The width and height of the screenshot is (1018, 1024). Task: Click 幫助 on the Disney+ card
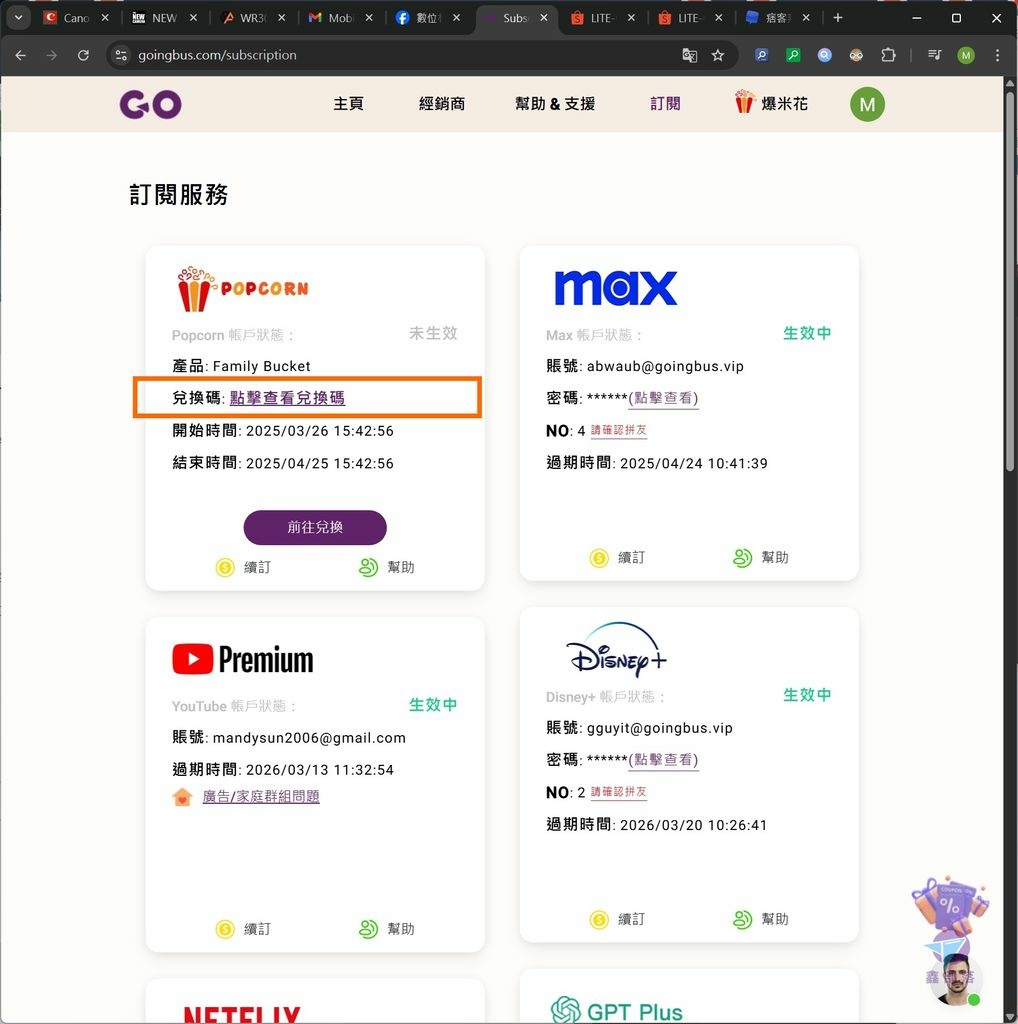[761, 919]
